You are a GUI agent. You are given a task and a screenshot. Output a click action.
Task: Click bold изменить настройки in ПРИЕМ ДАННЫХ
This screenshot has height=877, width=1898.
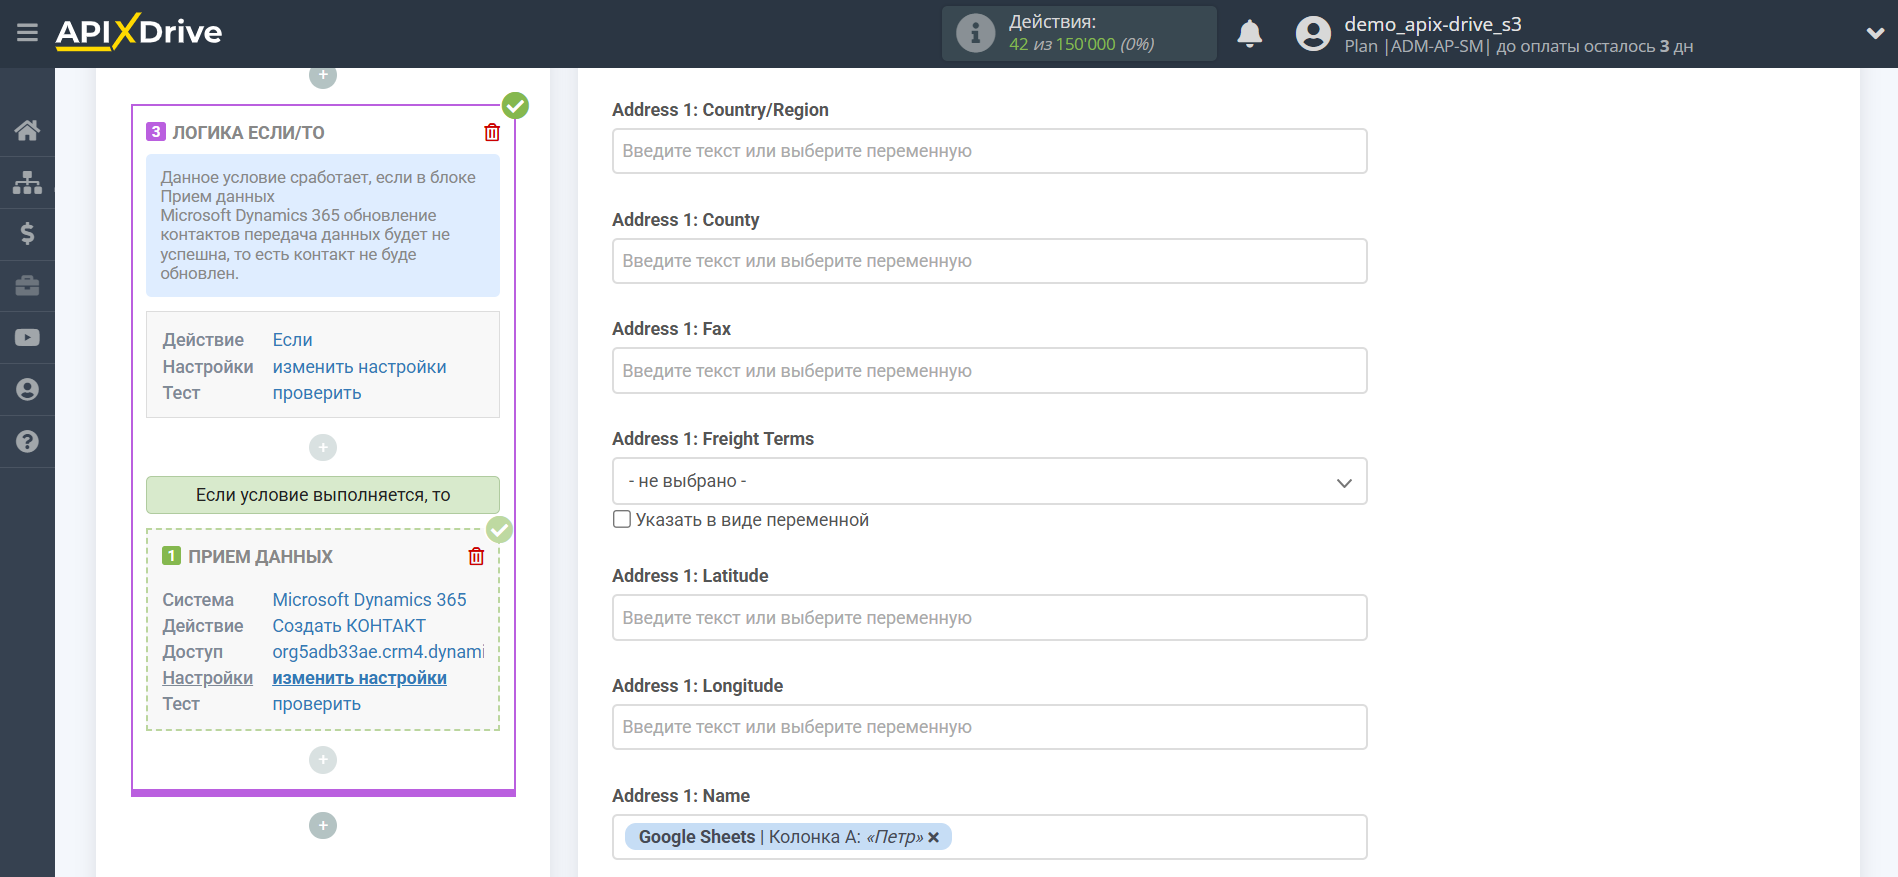[x=359, y=678]
